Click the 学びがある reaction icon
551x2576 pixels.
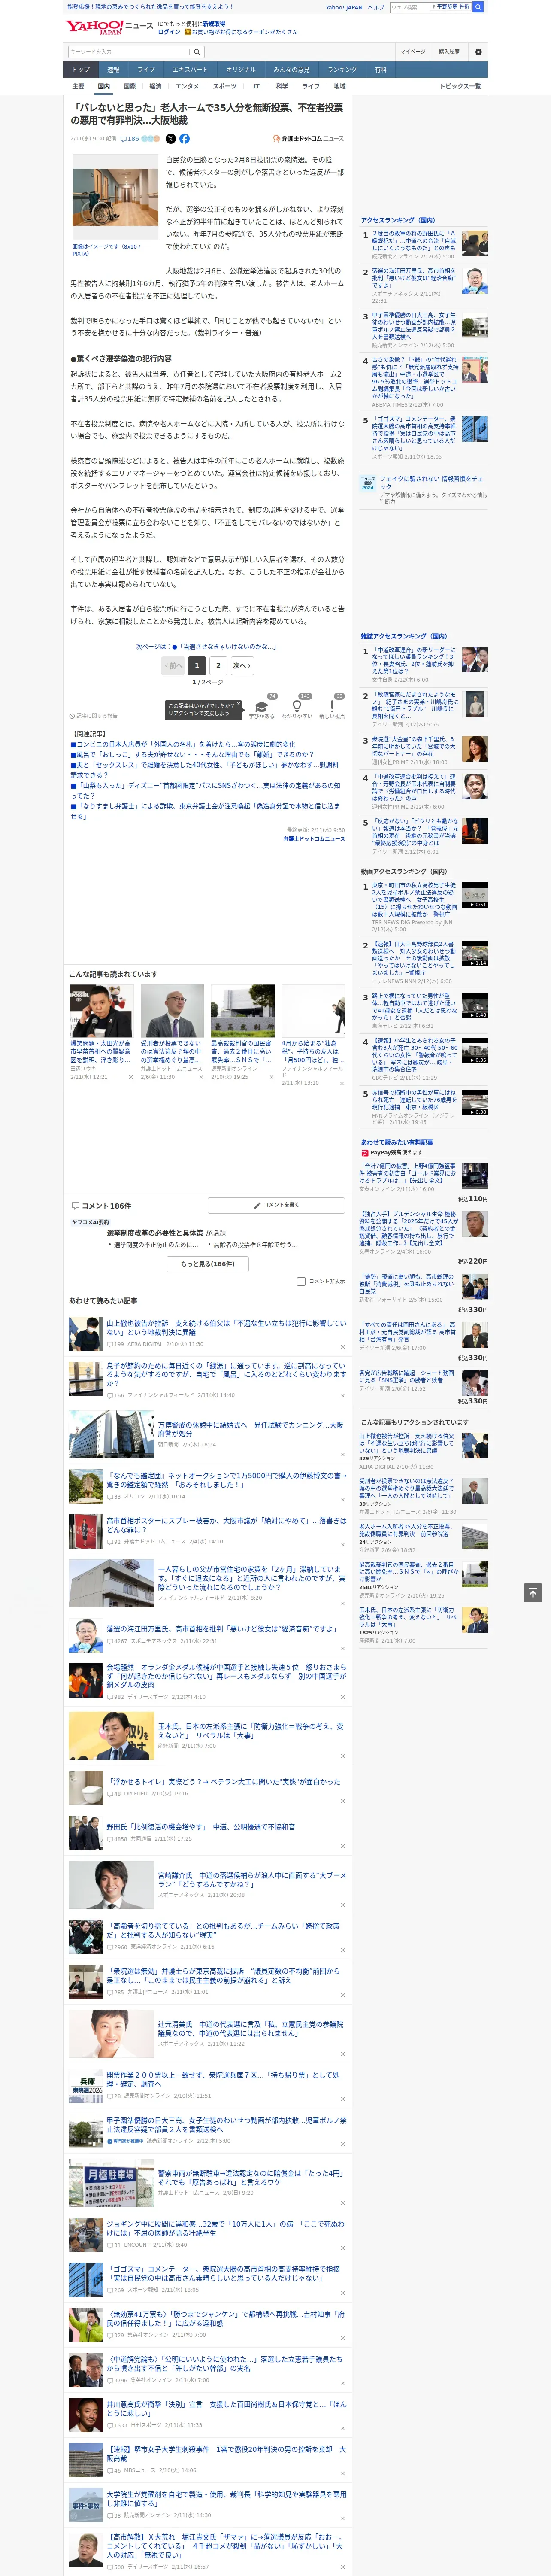pos(263,705)
